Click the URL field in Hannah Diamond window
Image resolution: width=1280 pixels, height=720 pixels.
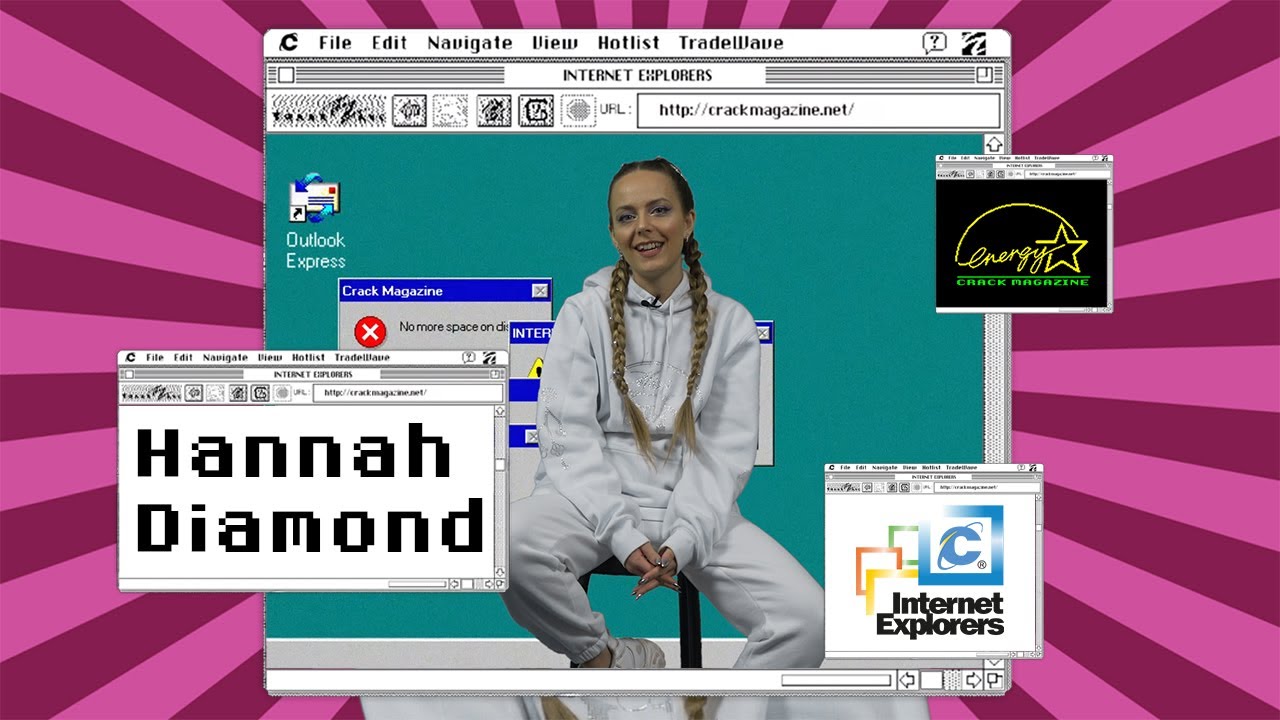coord(408,393)
